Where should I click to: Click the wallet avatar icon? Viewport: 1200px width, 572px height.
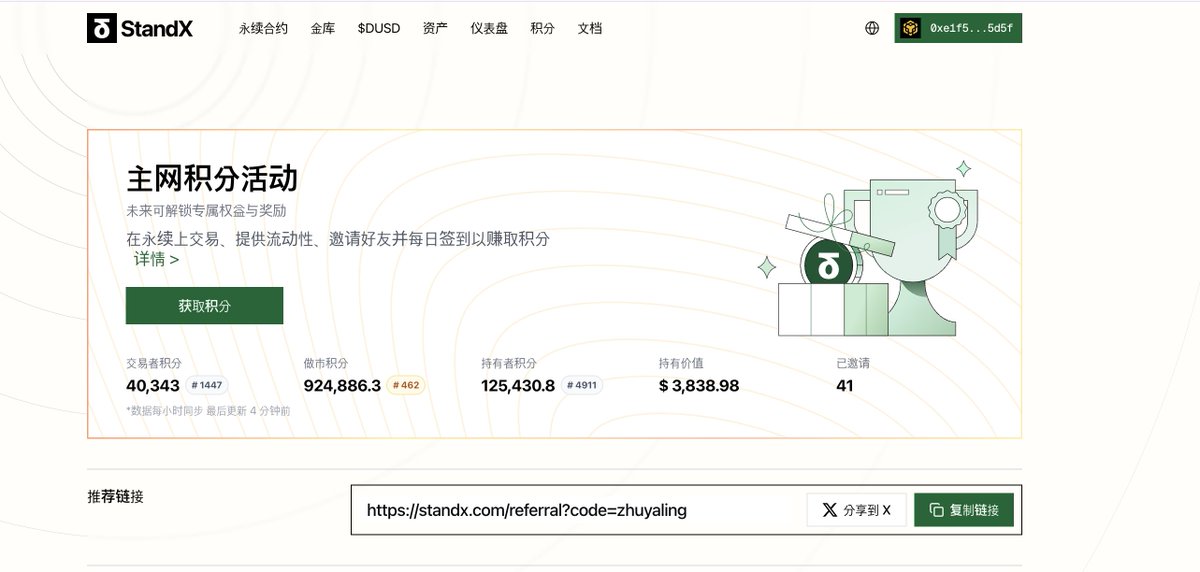[910, 28]
